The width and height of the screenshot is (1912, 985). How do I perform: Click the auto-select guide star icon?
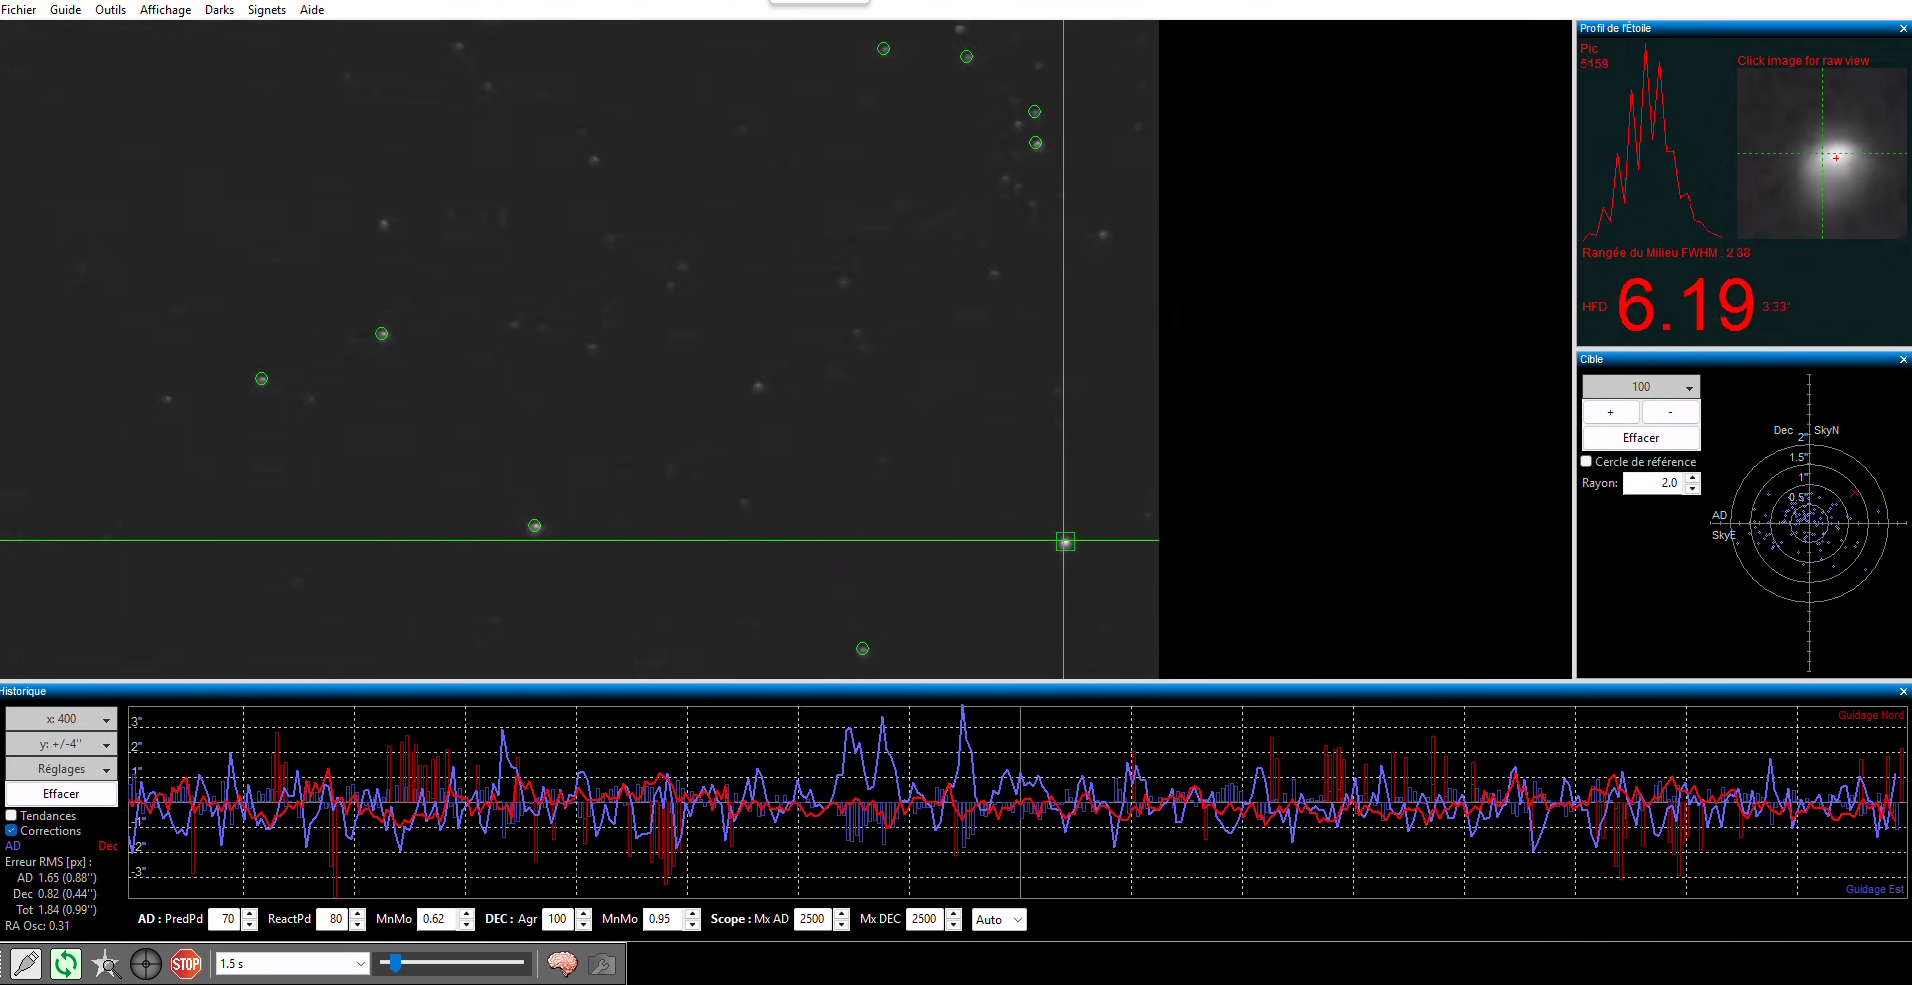pos(106,964)
